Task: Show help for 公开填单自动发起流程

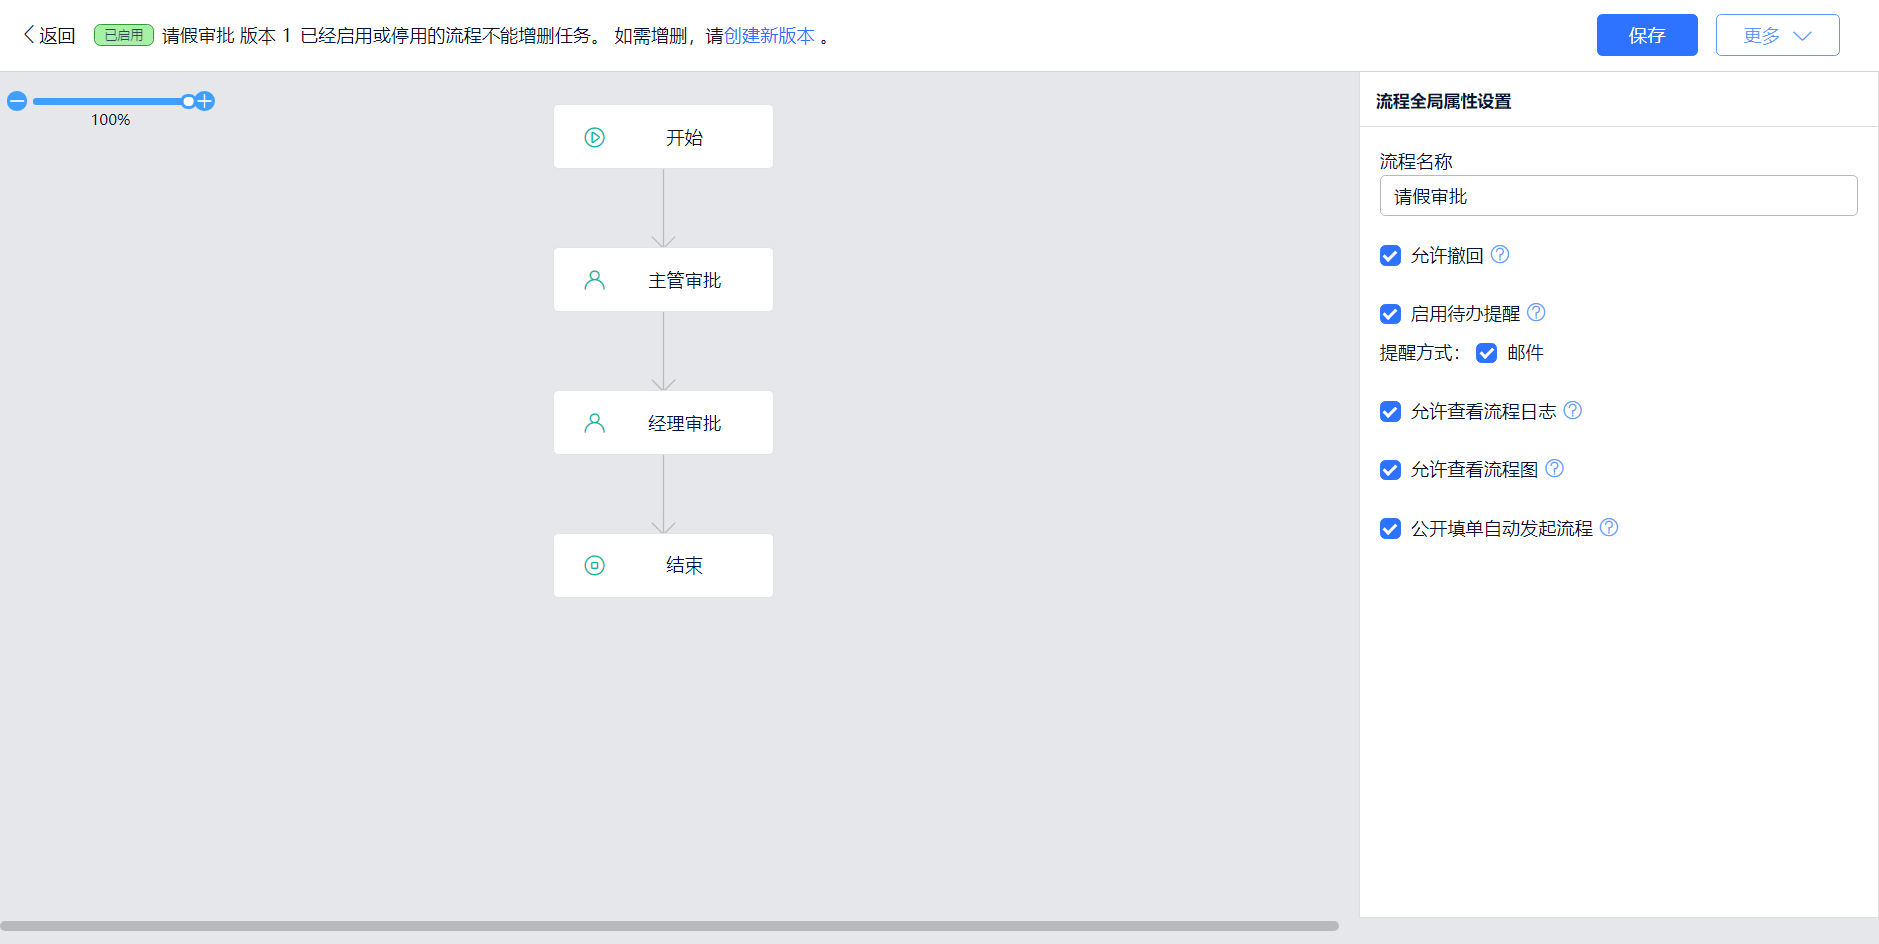Action: 1609,528
